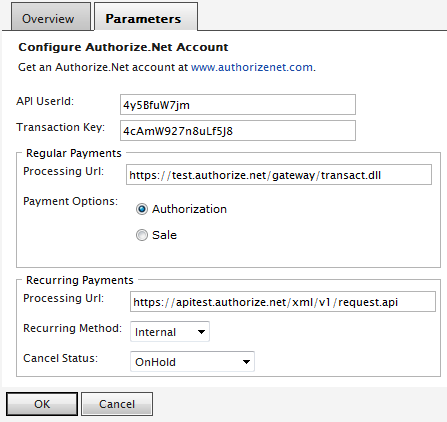Screen dimensions: 447x422
Task: Click the Payment Options label
Action: (70, 201)
